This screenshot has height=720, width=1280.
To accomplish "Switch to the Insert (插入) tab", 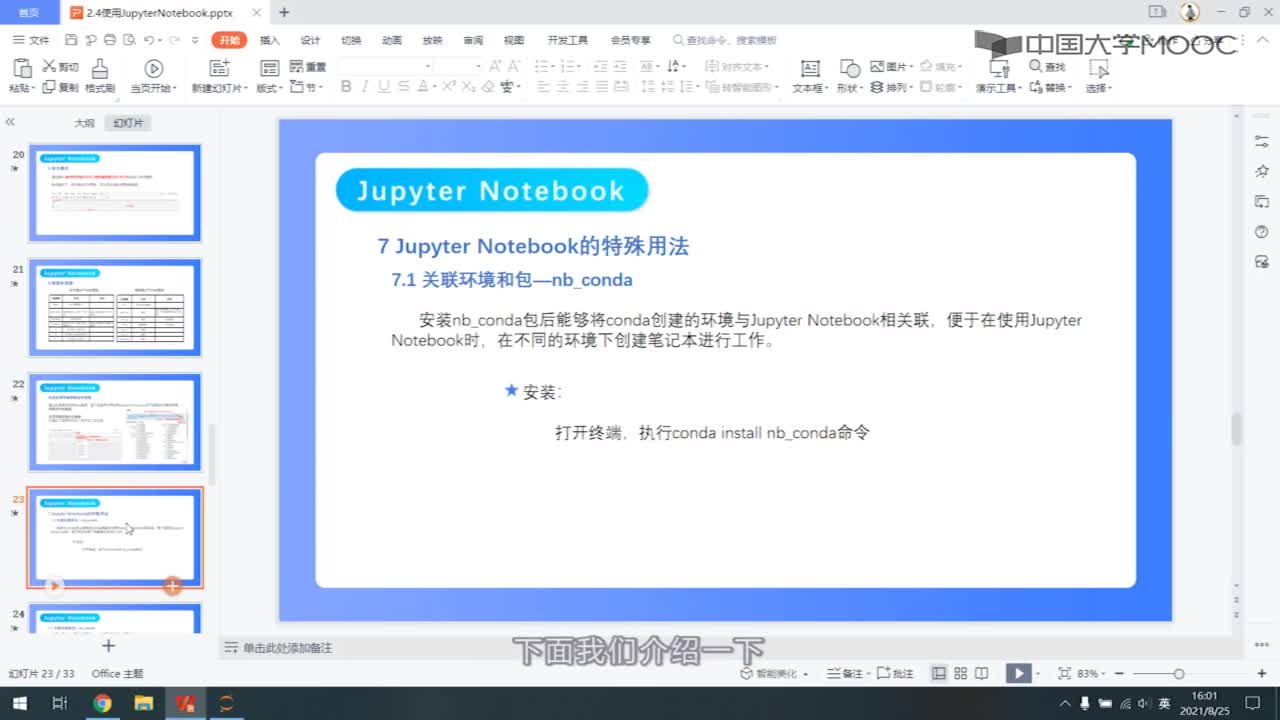I will click(270, 40).
